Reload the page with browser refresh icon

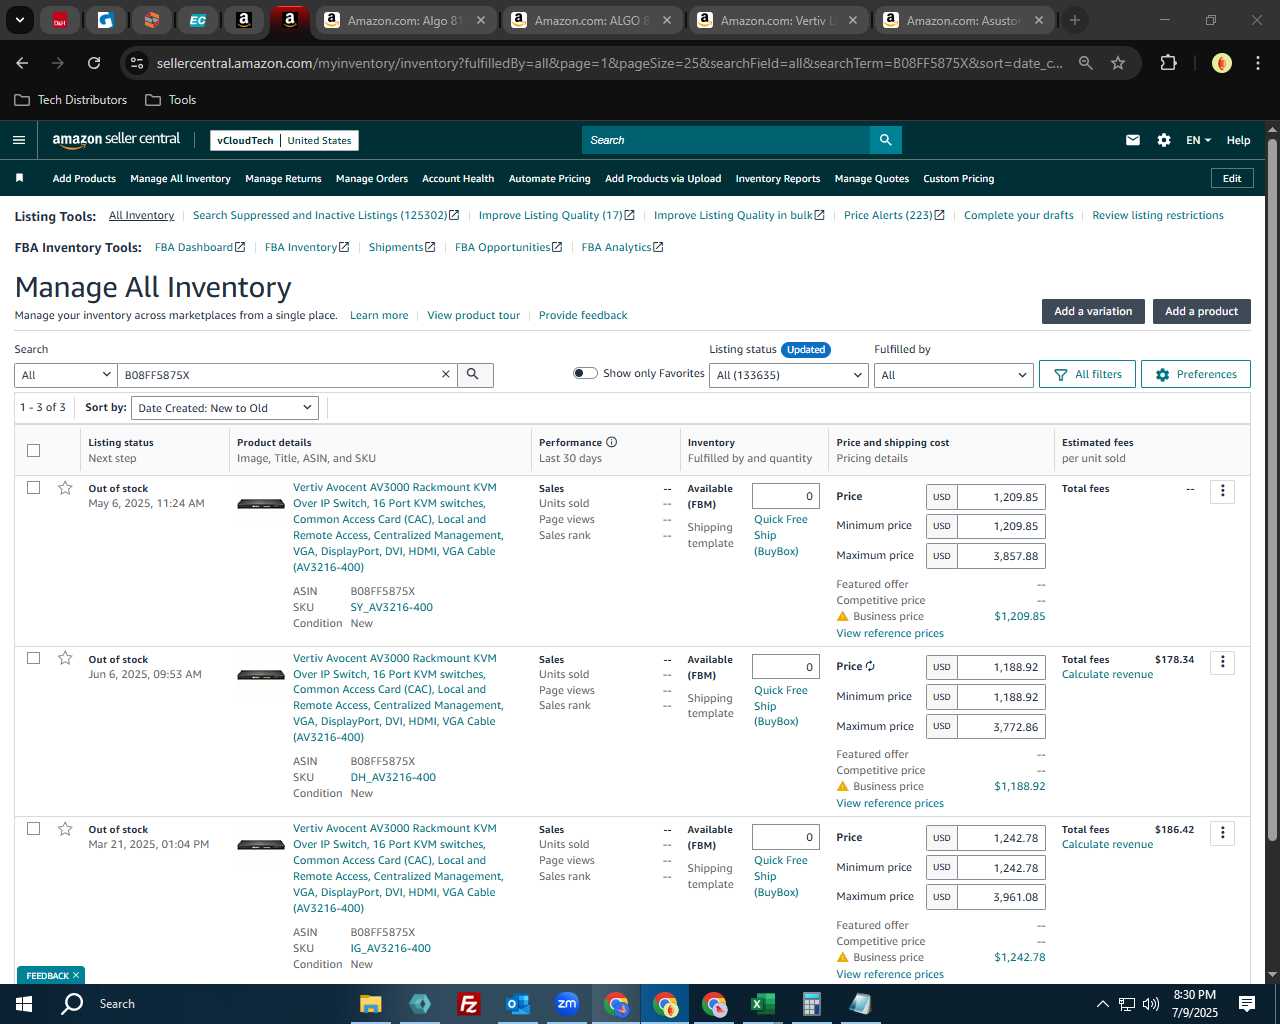tap(94, 63)
